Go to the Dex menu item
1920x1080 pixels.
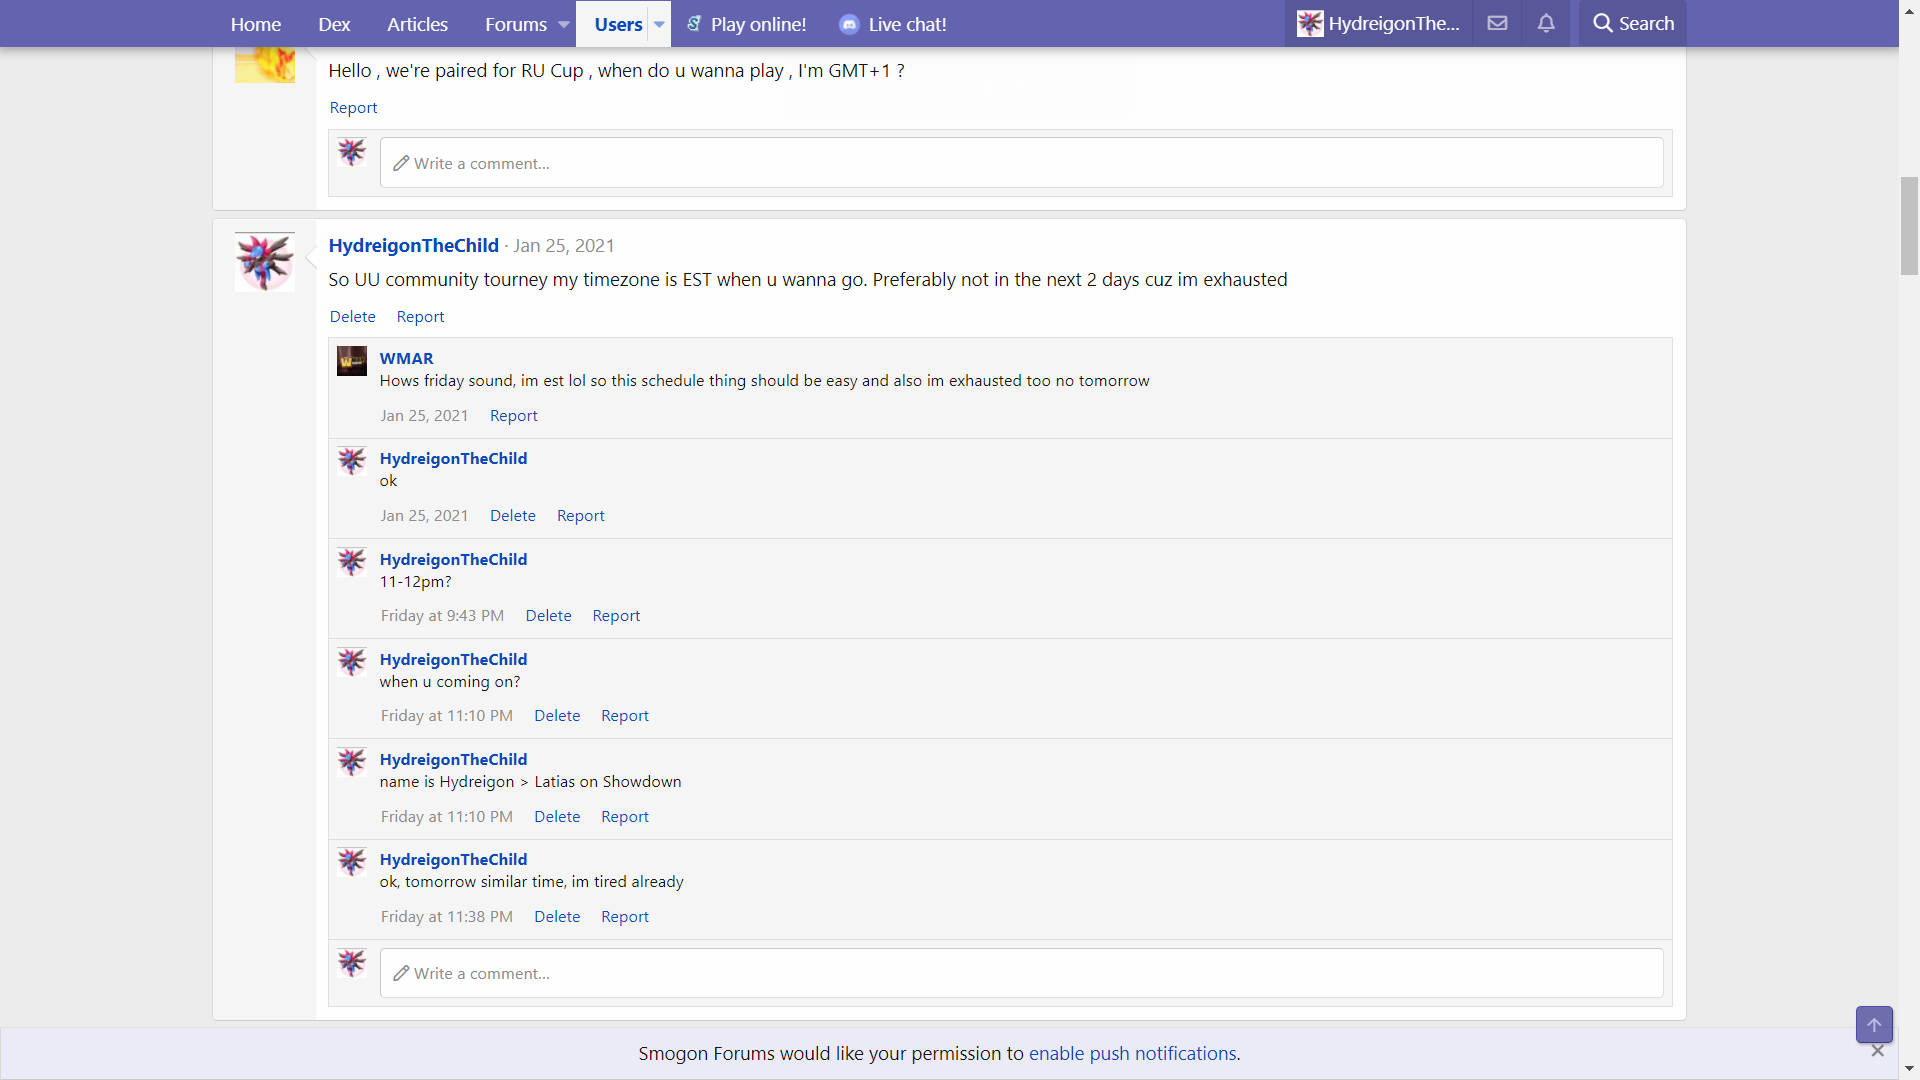pyautogui.click(x=334, y=24)
